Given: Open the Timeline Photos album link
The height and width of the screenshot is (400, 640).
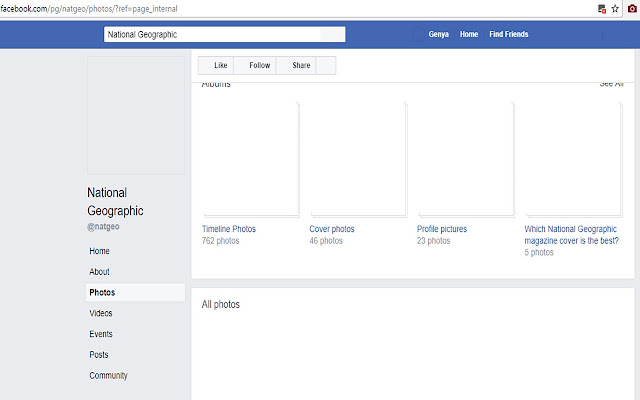Looking at the screenshot, I should pos(229,229).
